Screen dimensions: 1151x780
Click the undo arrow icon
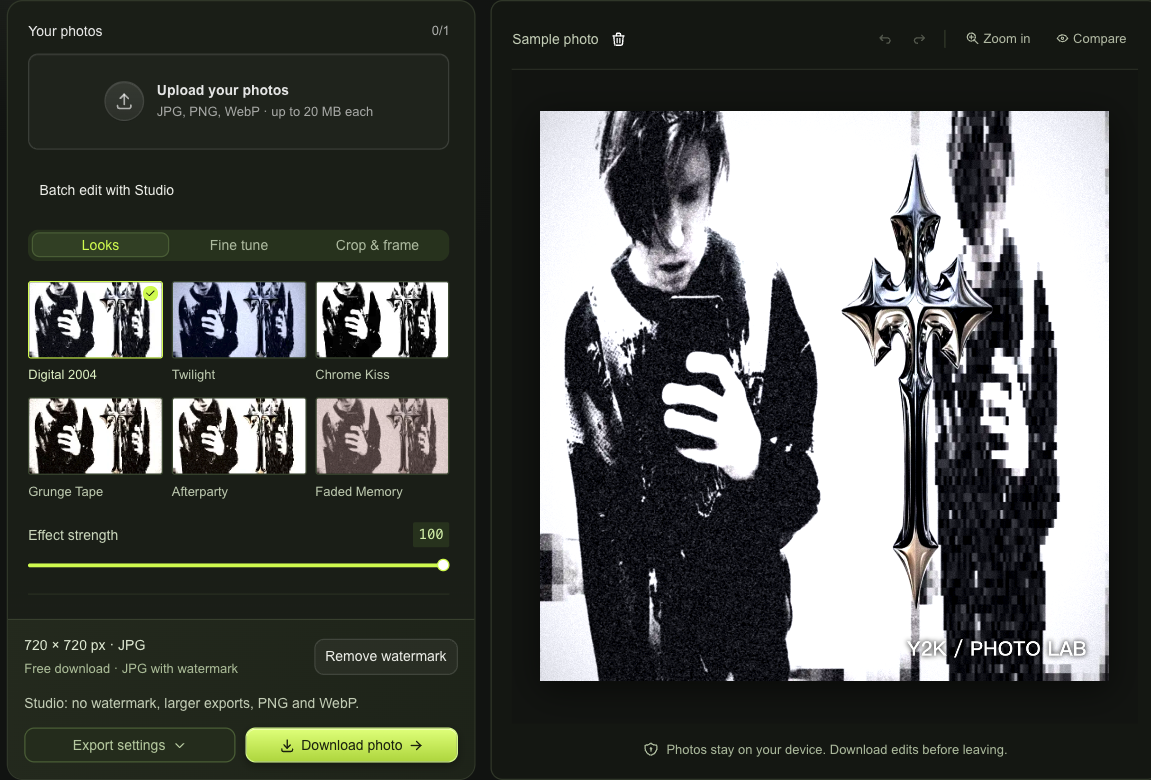(x=885, y=39)
